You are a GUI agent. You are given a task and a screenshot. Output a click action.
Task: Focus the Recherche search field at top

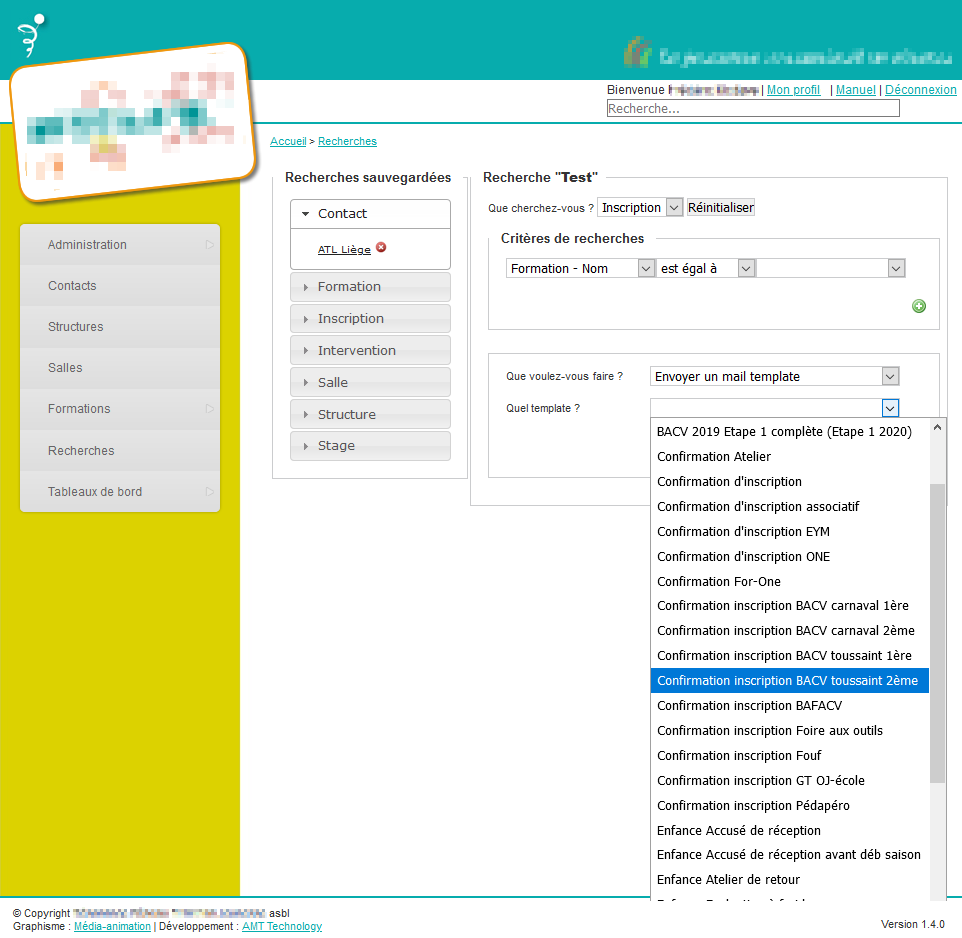[x=753, y=108]
